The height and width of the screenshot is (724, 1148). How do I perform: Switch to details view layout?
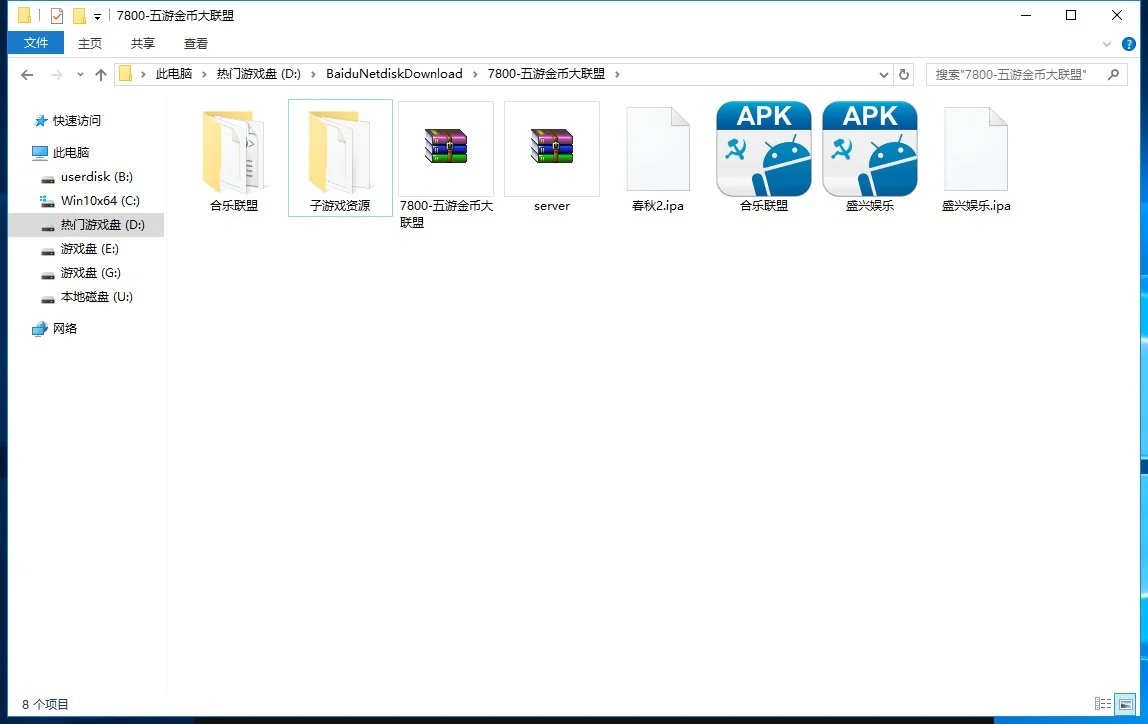1103,704
